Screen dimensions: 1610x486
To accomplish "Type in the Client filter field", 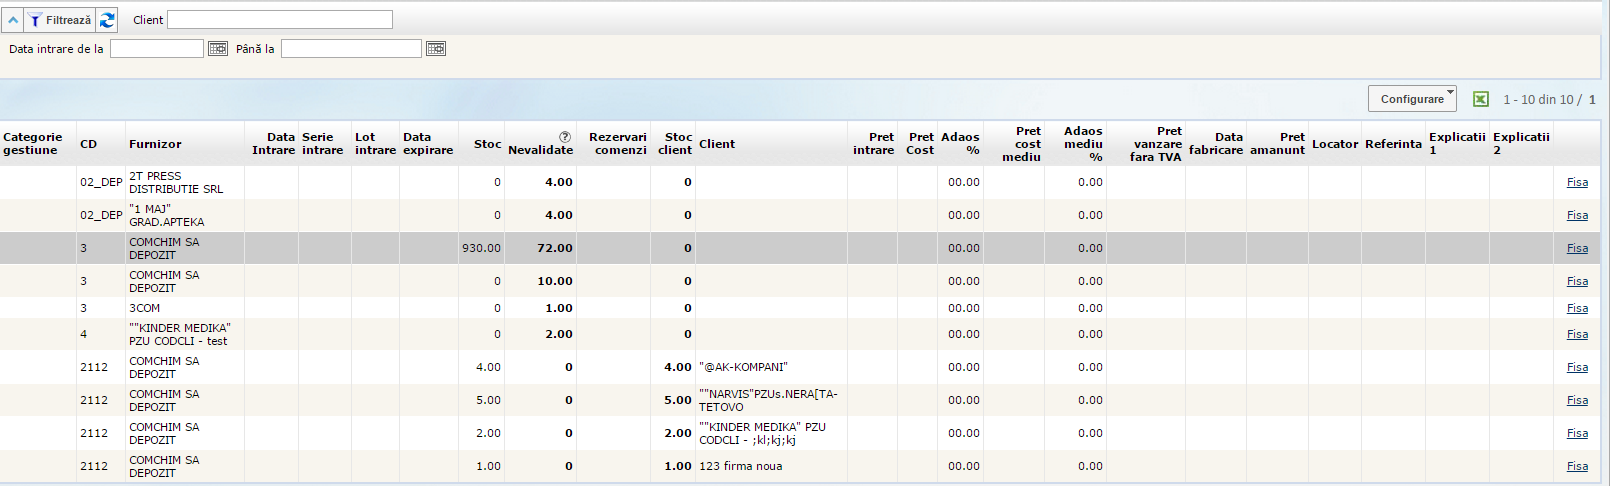I will (x=280, y=20).
